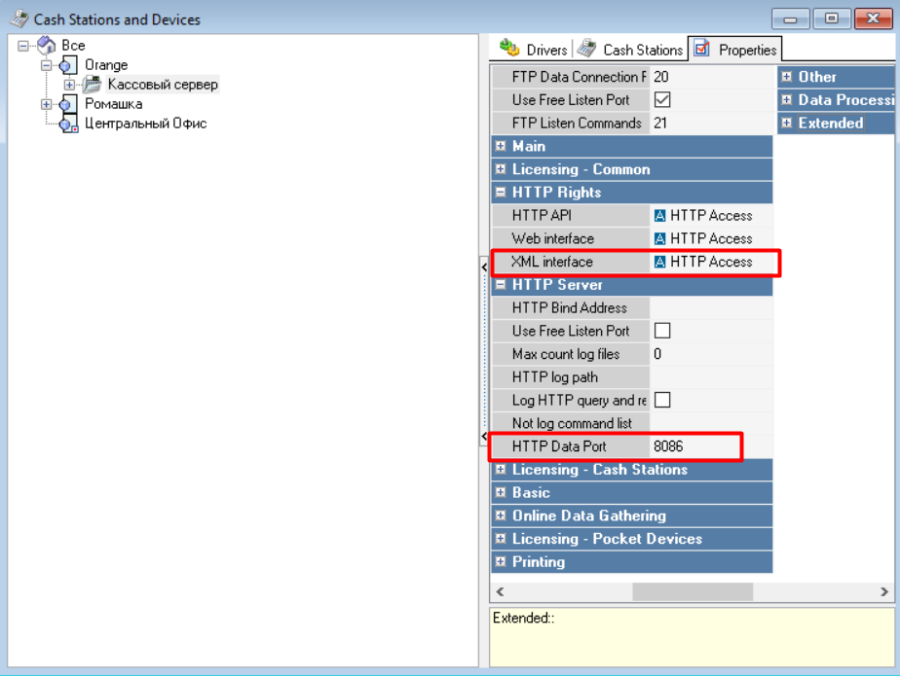Viewport: 900px width, 676px height.
Task: Enable HTTP Server Use Free Listen Port
Action: [x=661, y=331]
